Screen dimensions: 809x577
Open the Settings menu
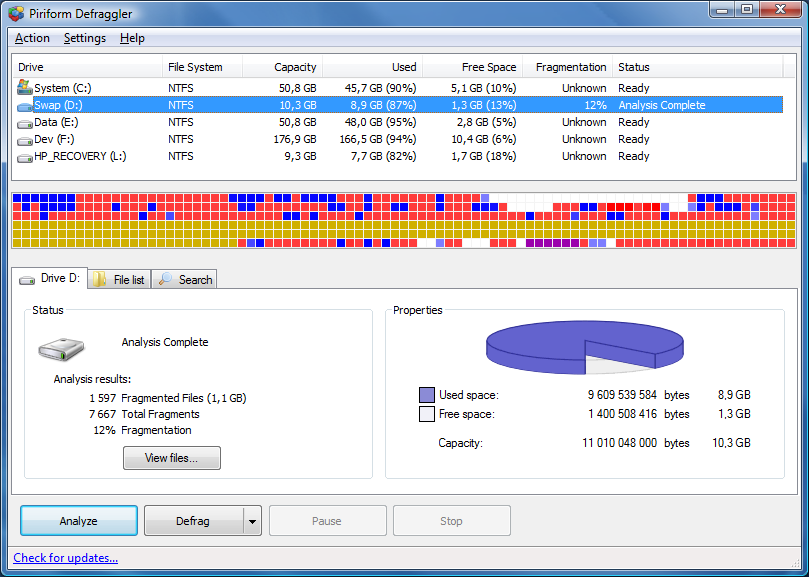tap(85, 38)
